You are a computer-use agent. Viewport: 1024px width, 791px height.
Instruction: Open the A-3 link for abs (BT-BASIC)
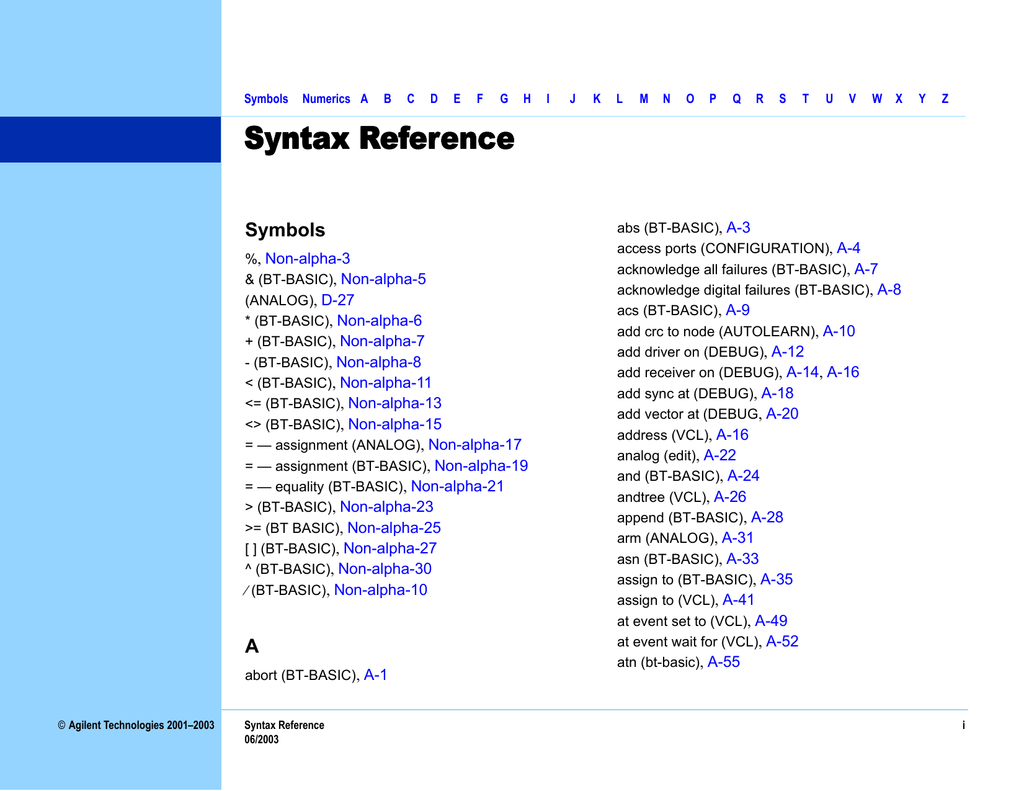coord(738,227)
